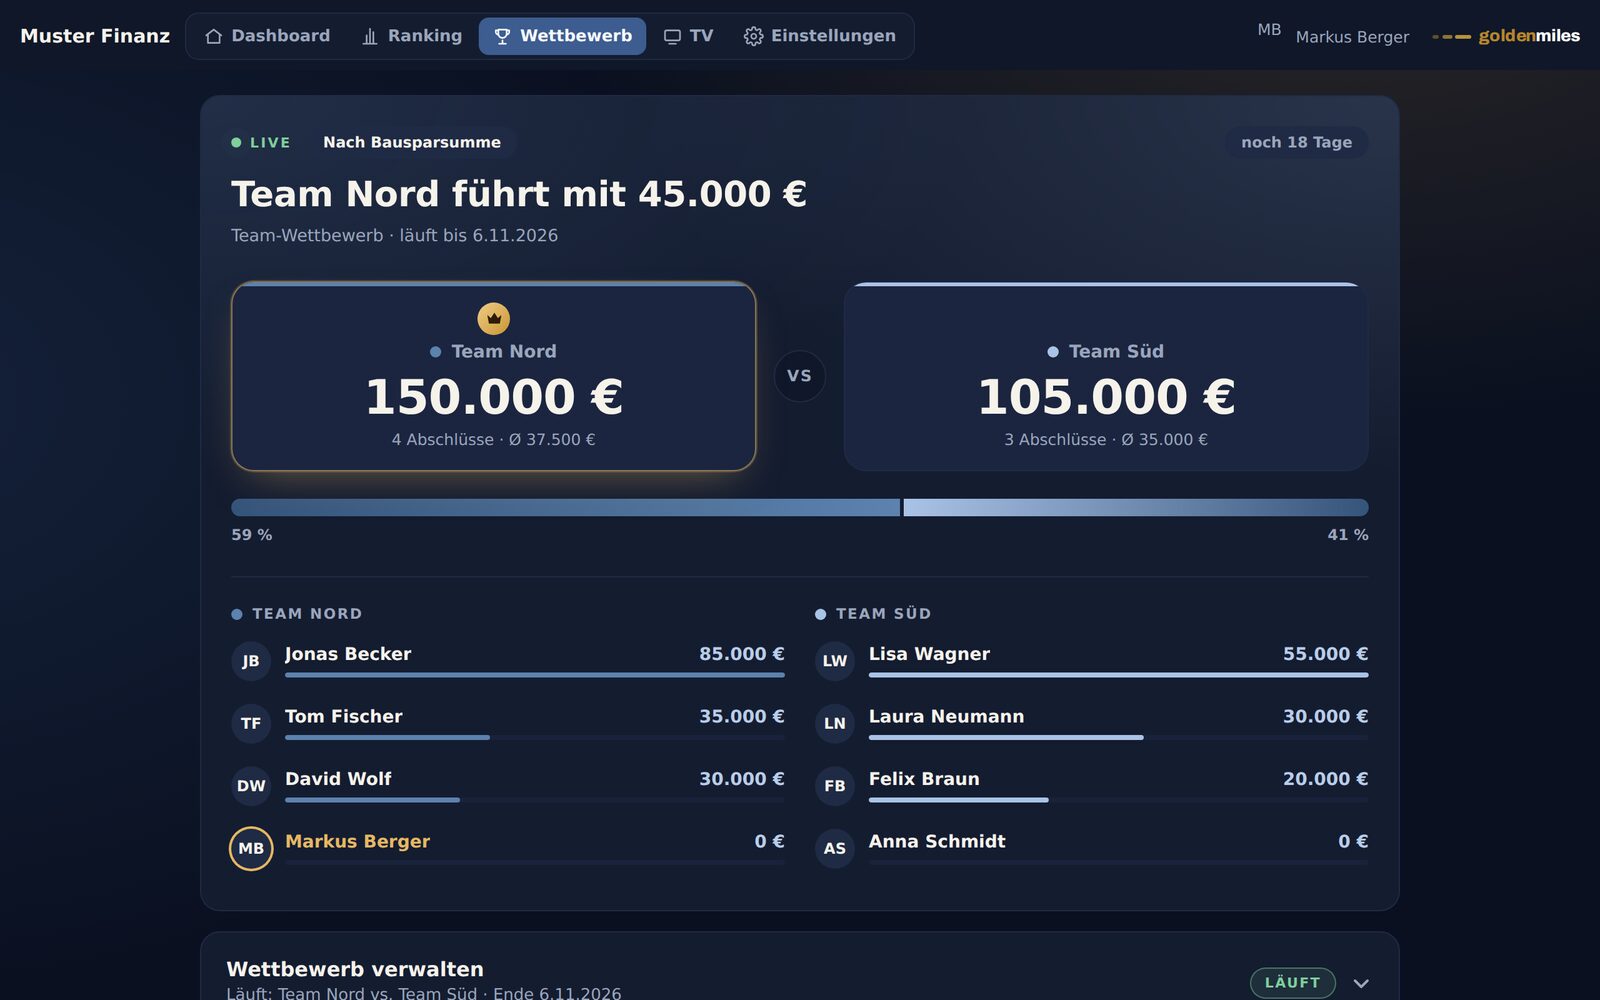Click Tom Fischer's 35.000 € value

tap(742, 717)
